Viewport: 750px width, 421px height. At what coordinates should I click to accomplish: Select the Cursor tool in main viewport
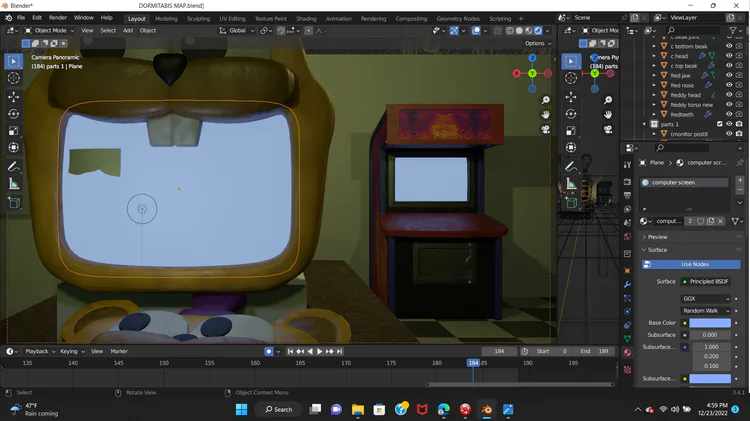(13, 78)
